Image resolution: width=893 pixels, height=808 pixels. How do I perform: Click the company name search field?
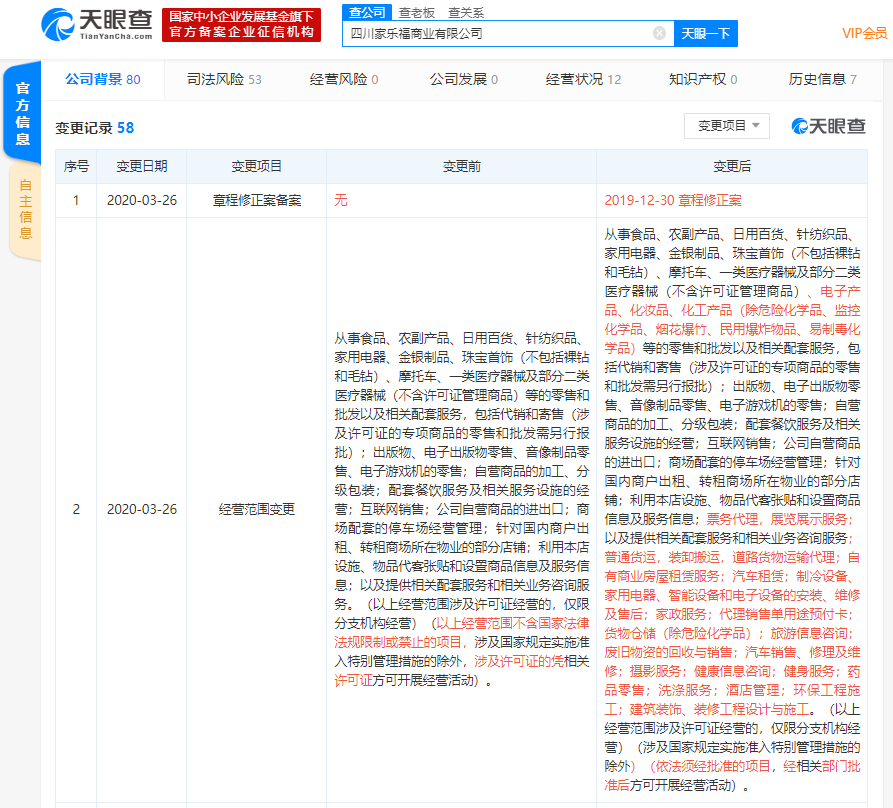click(x=500, y=33)
